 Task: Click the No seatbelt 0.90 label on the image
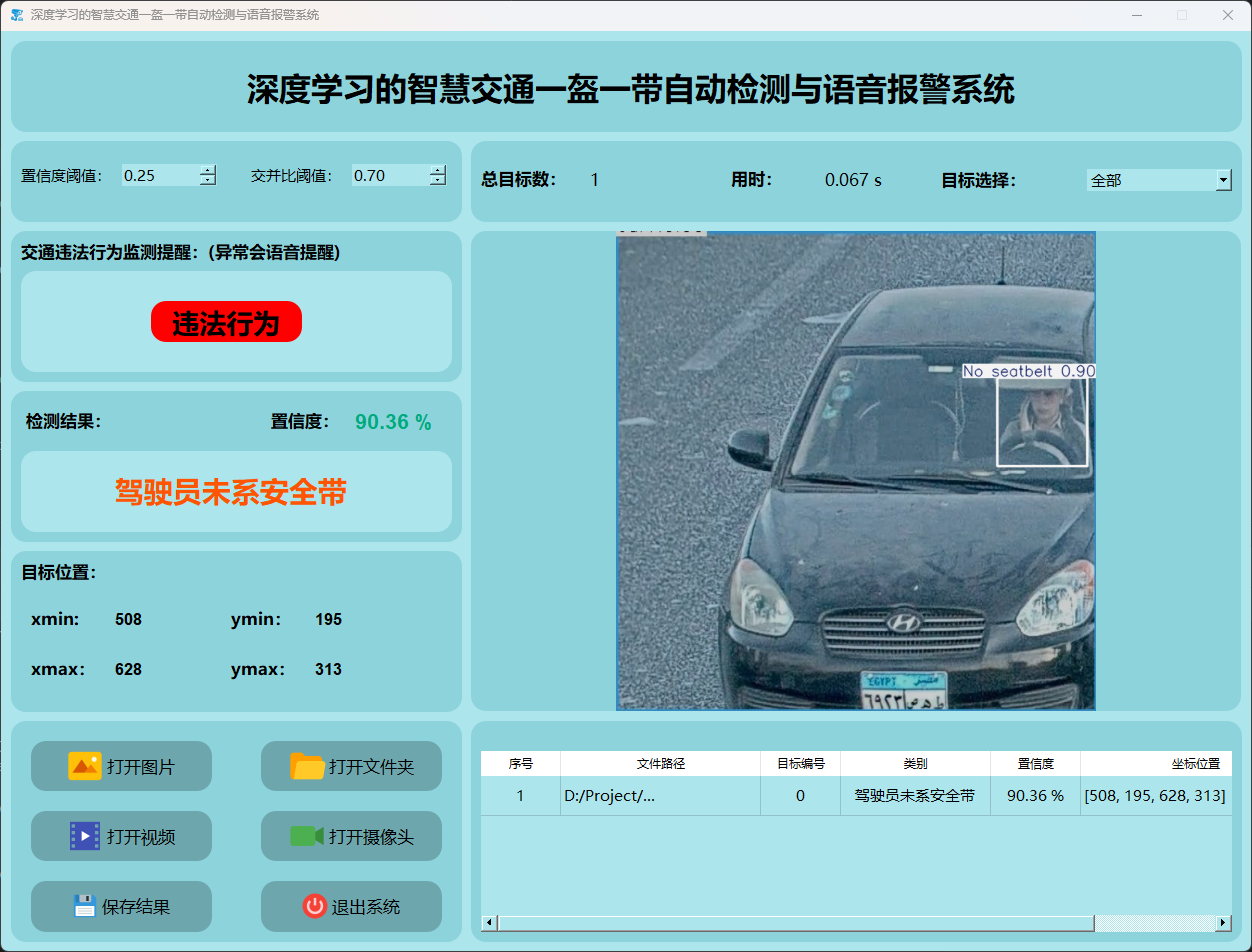pos(1029,371)
